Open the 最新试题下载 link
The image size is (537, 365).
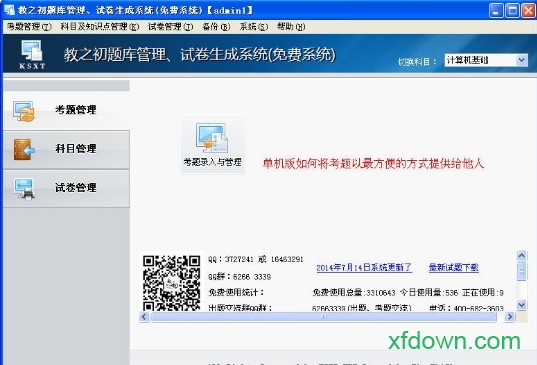click(x=453, y=267)
